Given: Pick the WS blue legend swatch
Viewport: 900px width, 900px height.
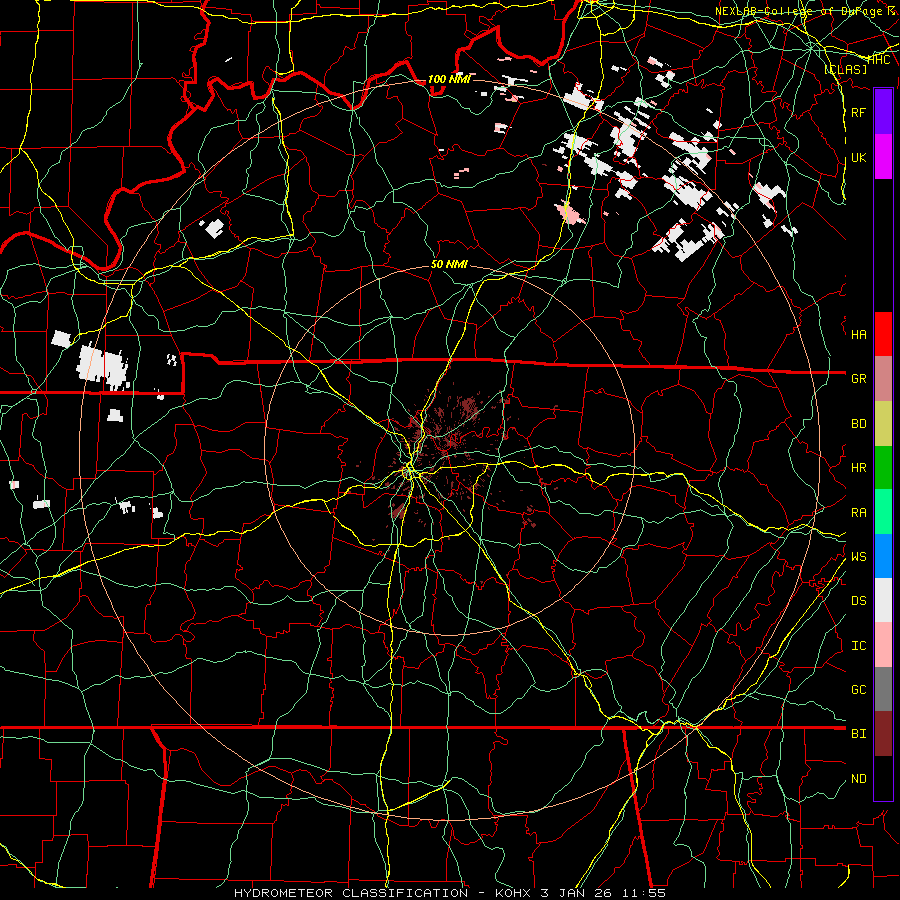Looking at the screenshot, I should (883, 556).
